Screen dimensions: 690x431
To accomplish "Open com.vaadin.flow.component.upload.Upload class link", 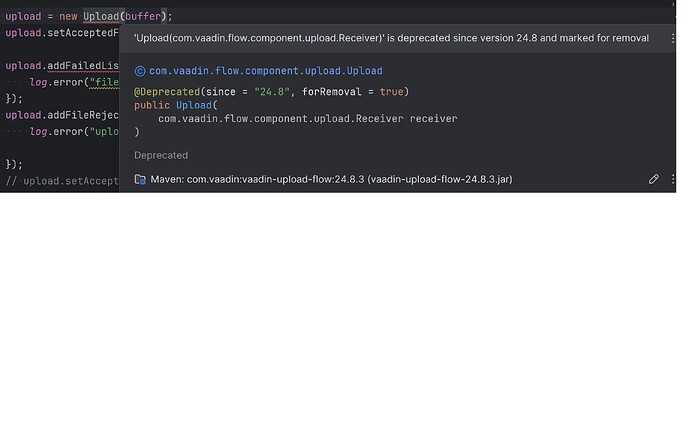I will (x=266, y=71).
